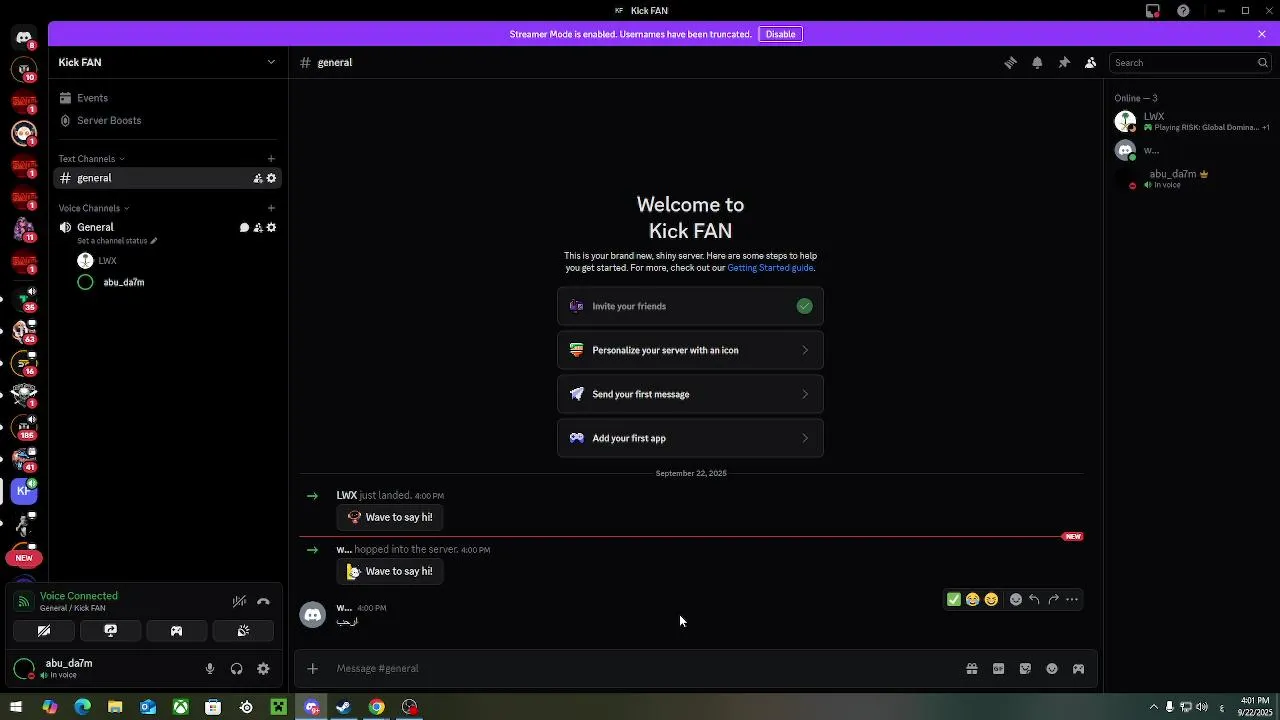This screenshot has width=1280, height=720.
Task: Disconnect from voice channel
Action: (x=264, y=601)
